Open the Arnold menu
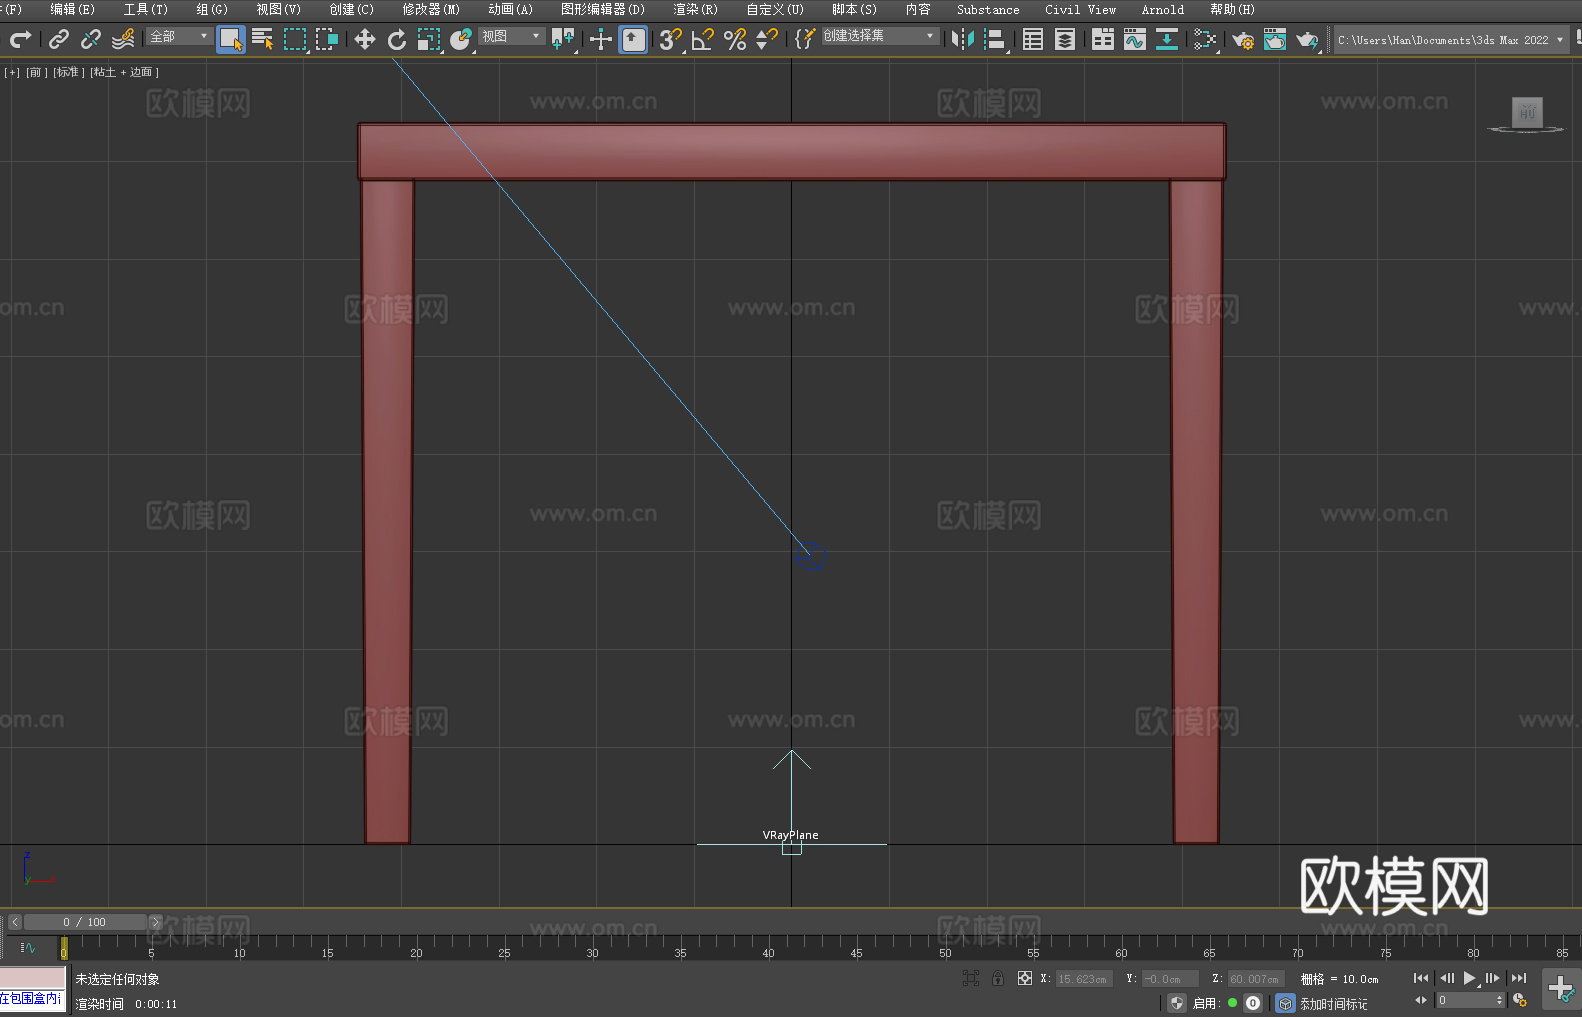The image size is (1582, 1017). point(1163,9)
